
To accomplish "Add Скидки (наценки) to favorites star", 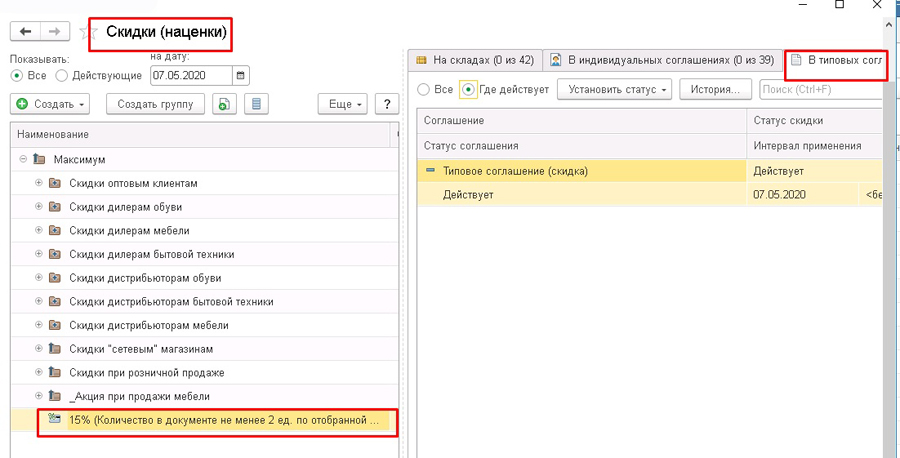I will pyautogui.click(x=84, y=33).
